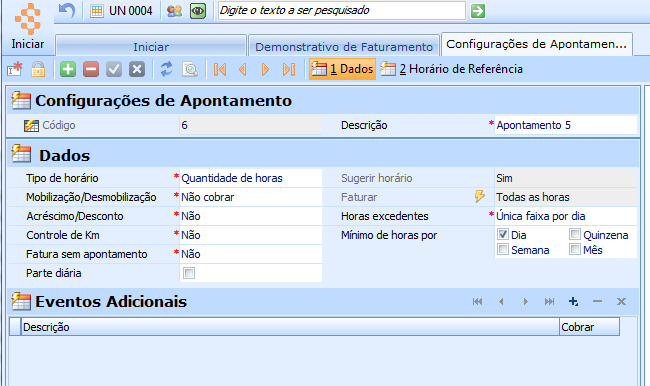The height and width of the screenshot is (386, 650).
Task: Open the Horas excedentes dropdown field
Action: click(x=566, y=216)
